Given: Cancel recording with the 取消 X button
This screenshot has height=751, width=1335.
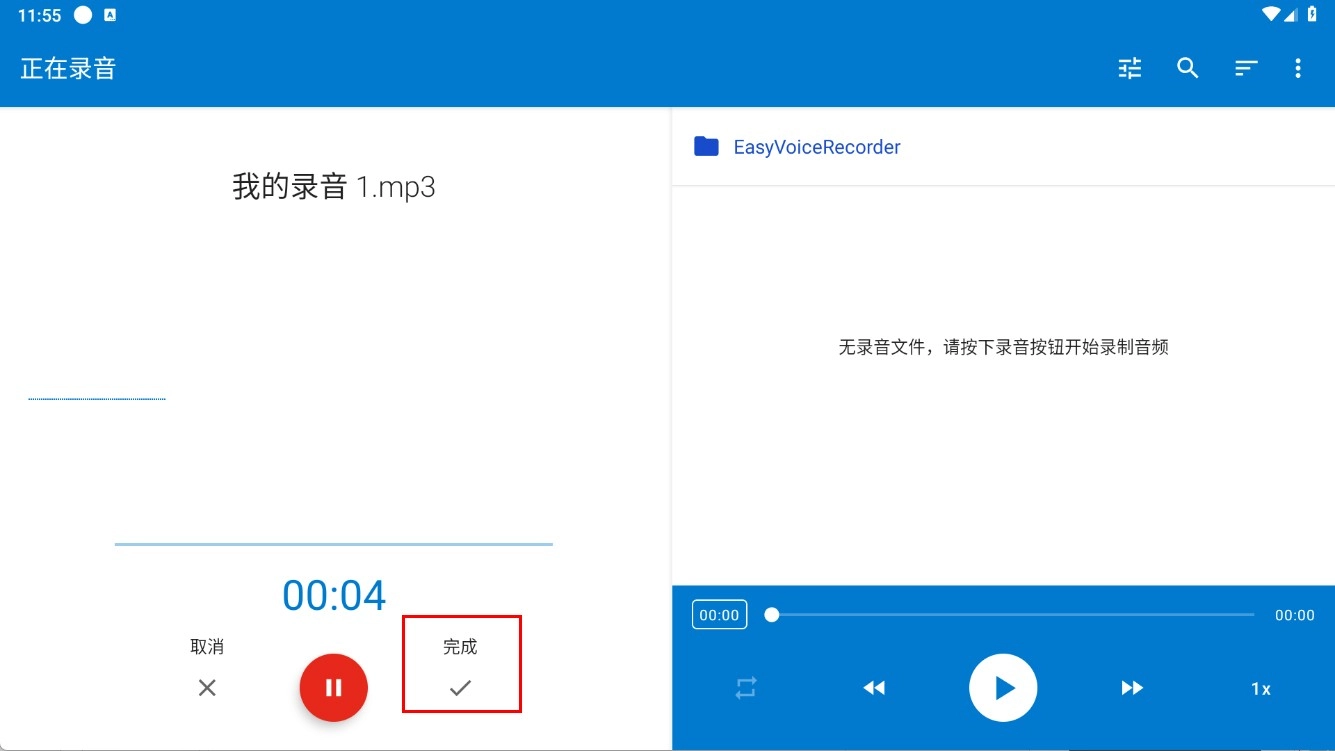Looking at the screenshot, I should point(207,668).
